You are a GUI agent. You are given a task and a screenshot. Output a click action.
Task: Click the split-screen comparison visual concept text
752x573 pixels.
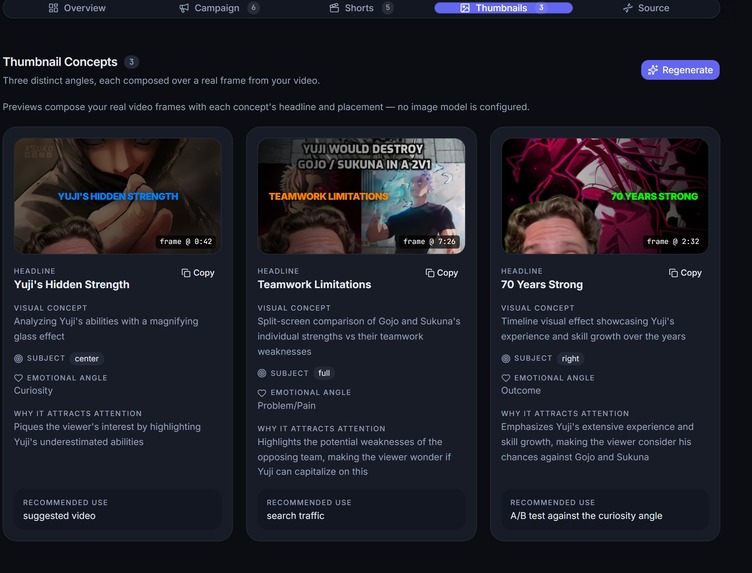[359, 337]
